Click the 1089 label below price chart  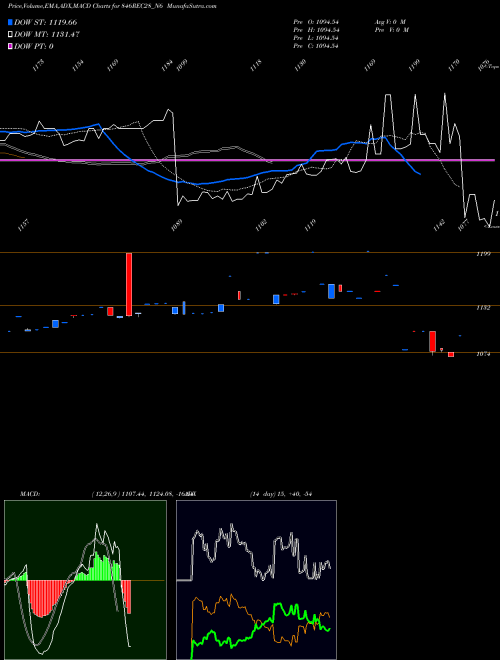point(177,226)
